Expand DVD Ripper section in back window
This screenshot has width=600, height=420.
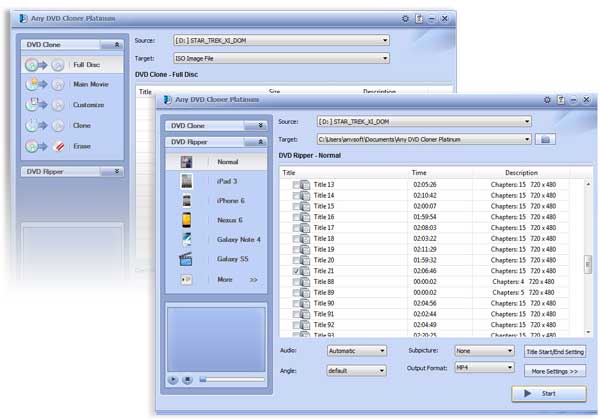click(72, 172)
